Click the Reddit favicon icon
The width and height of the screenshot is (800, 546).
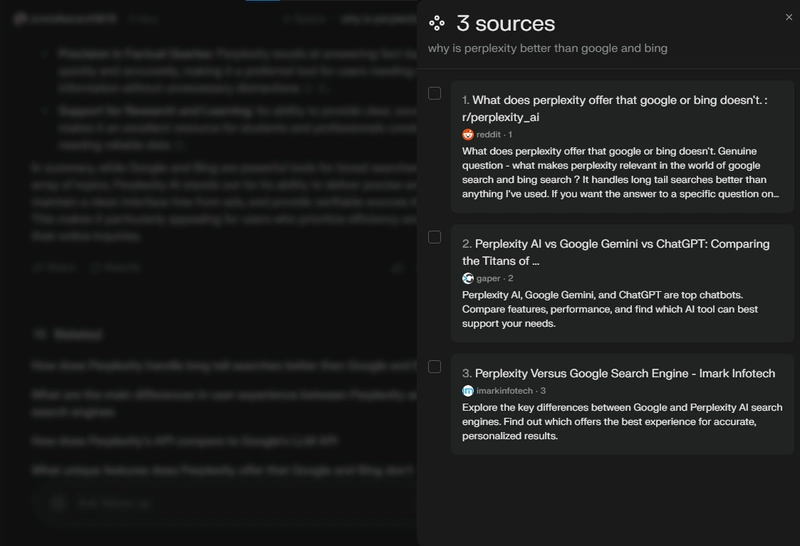(468, 135)
